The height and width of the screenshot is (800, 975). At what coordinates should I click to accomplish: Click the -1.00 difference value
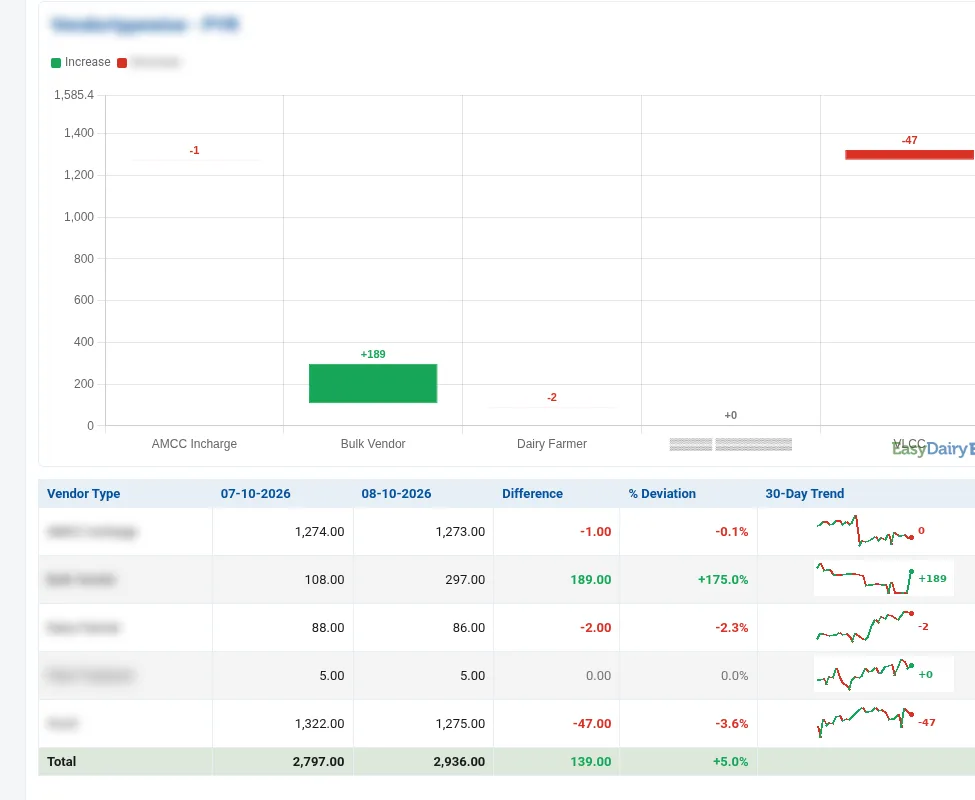pyautogui.click(x=596, y=531)
